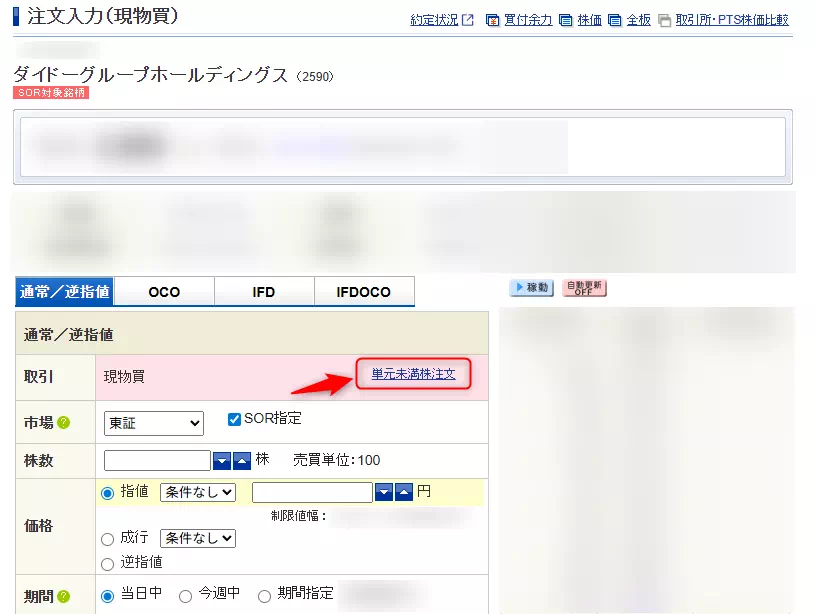
Task: Click the green help icon beside 市場
Action: pyautogui.click(x=63, y=423)
